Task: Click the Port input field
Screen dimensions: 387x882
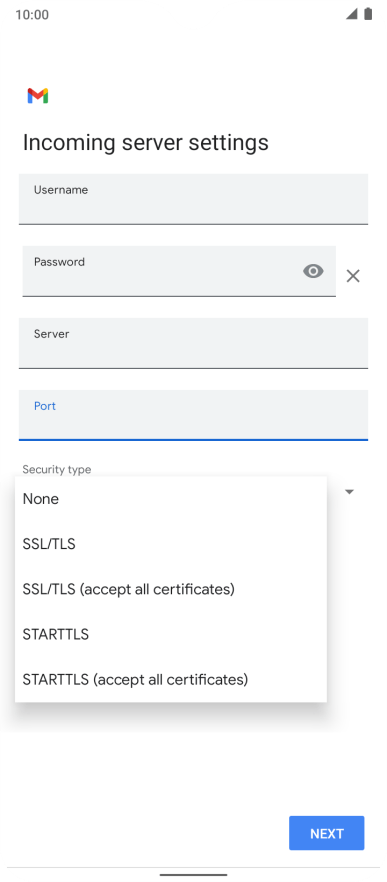Action: tap(194, 415)
